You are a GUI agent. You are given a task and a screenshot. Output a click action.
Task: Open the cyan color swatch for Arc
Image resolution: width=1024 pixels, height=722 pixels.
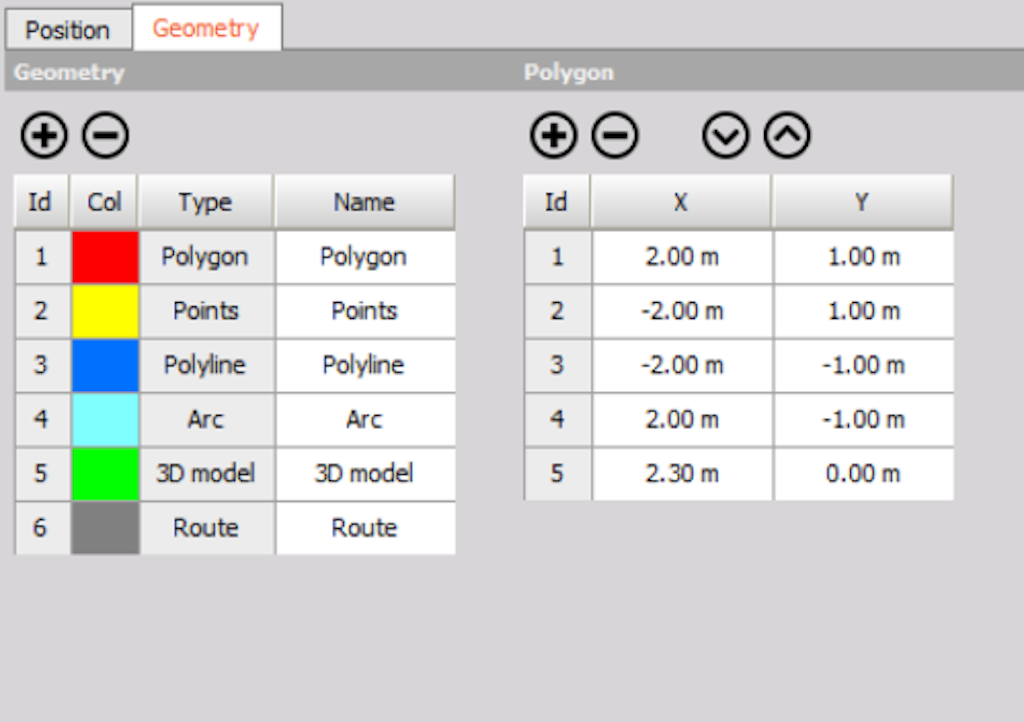point(105,419)
